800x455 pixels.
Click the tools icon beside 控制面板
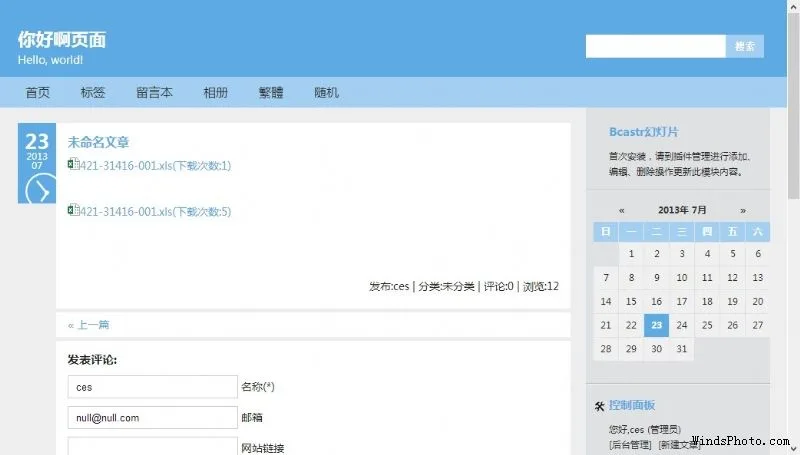pyautogui.click(x=599, y=406)
